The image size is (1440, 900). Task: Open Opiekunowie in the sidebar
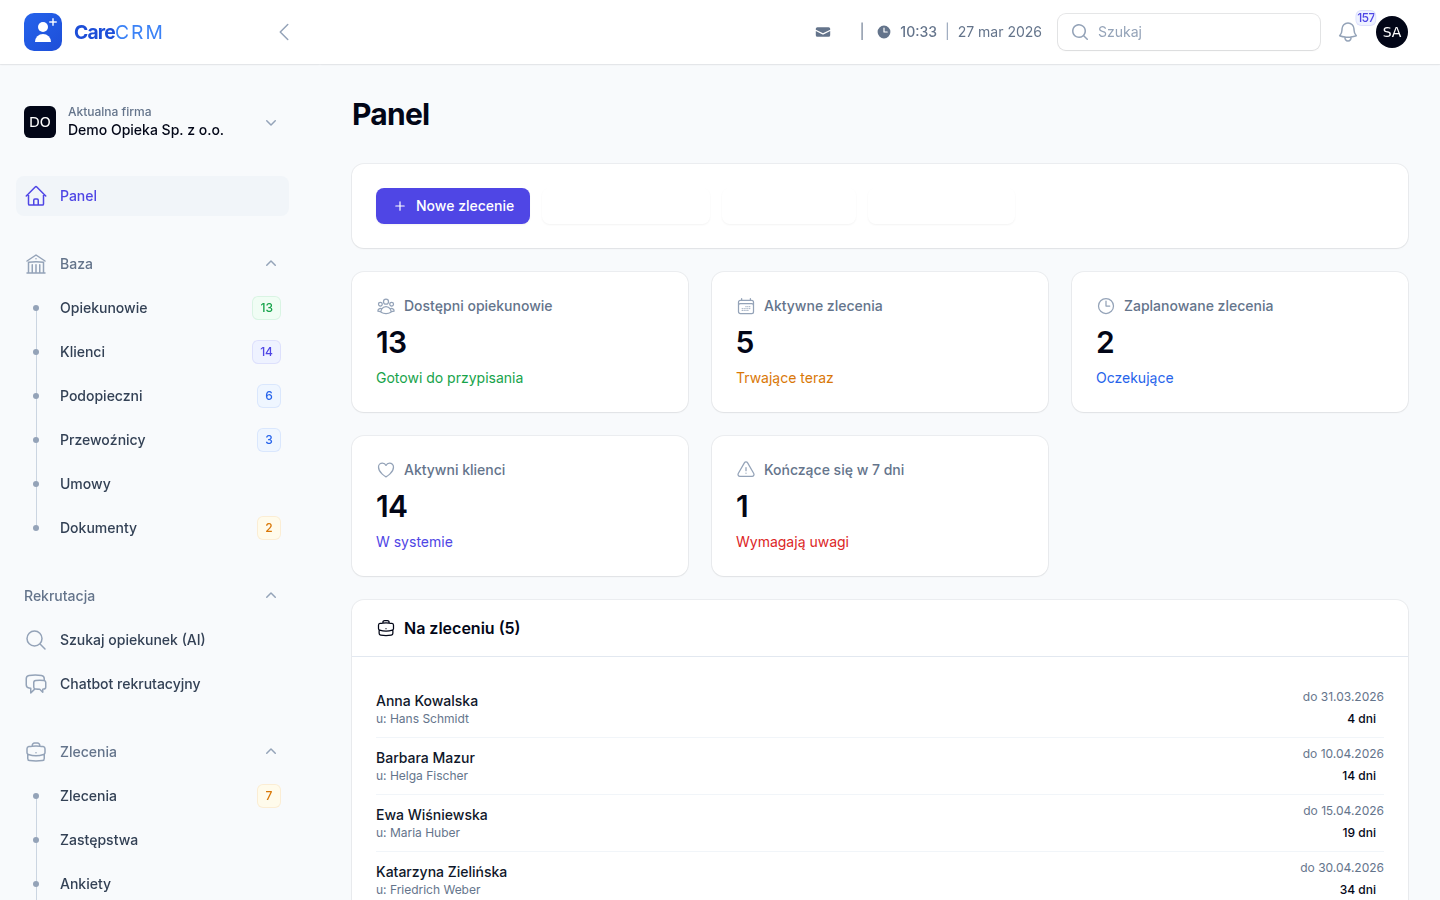[104, 308]
